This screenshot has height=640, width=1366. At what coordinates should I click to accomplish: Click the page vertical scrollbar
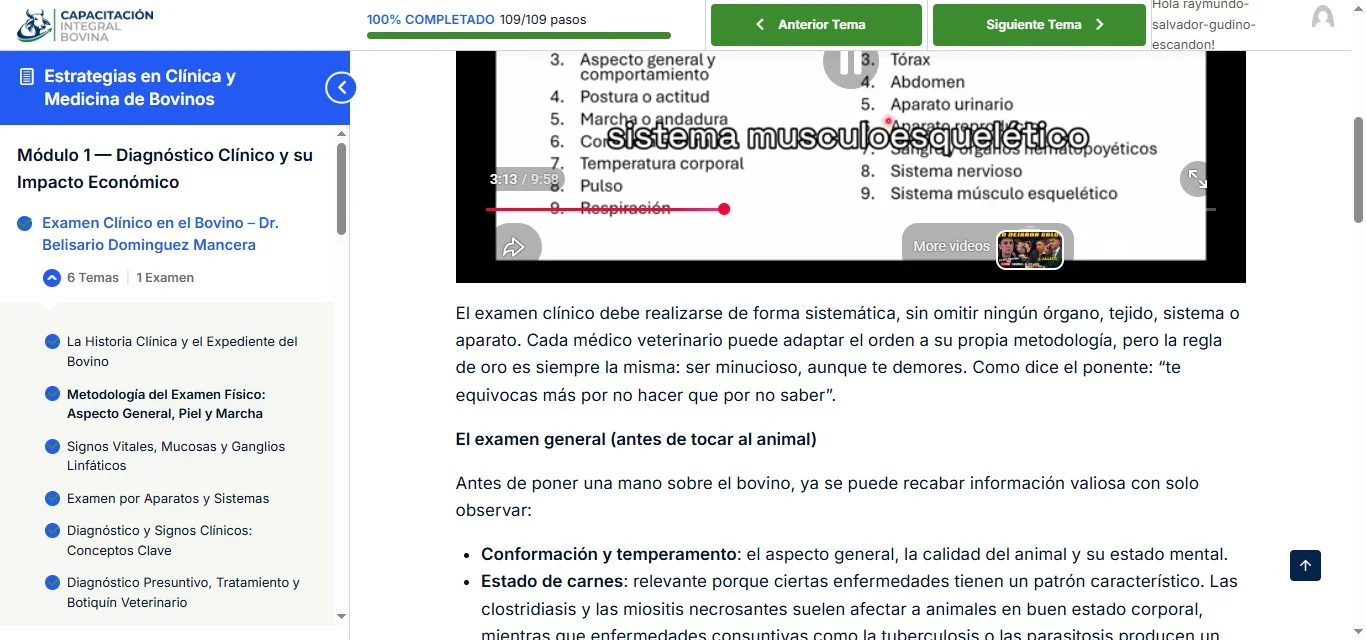tap(1358, 170)
